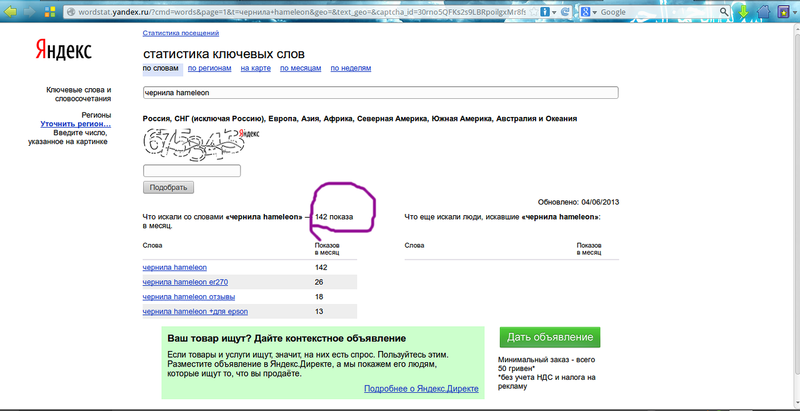Open downloads with the green arrow icon
This screenshot has height=411, width=800.
(x=743, y=12)
